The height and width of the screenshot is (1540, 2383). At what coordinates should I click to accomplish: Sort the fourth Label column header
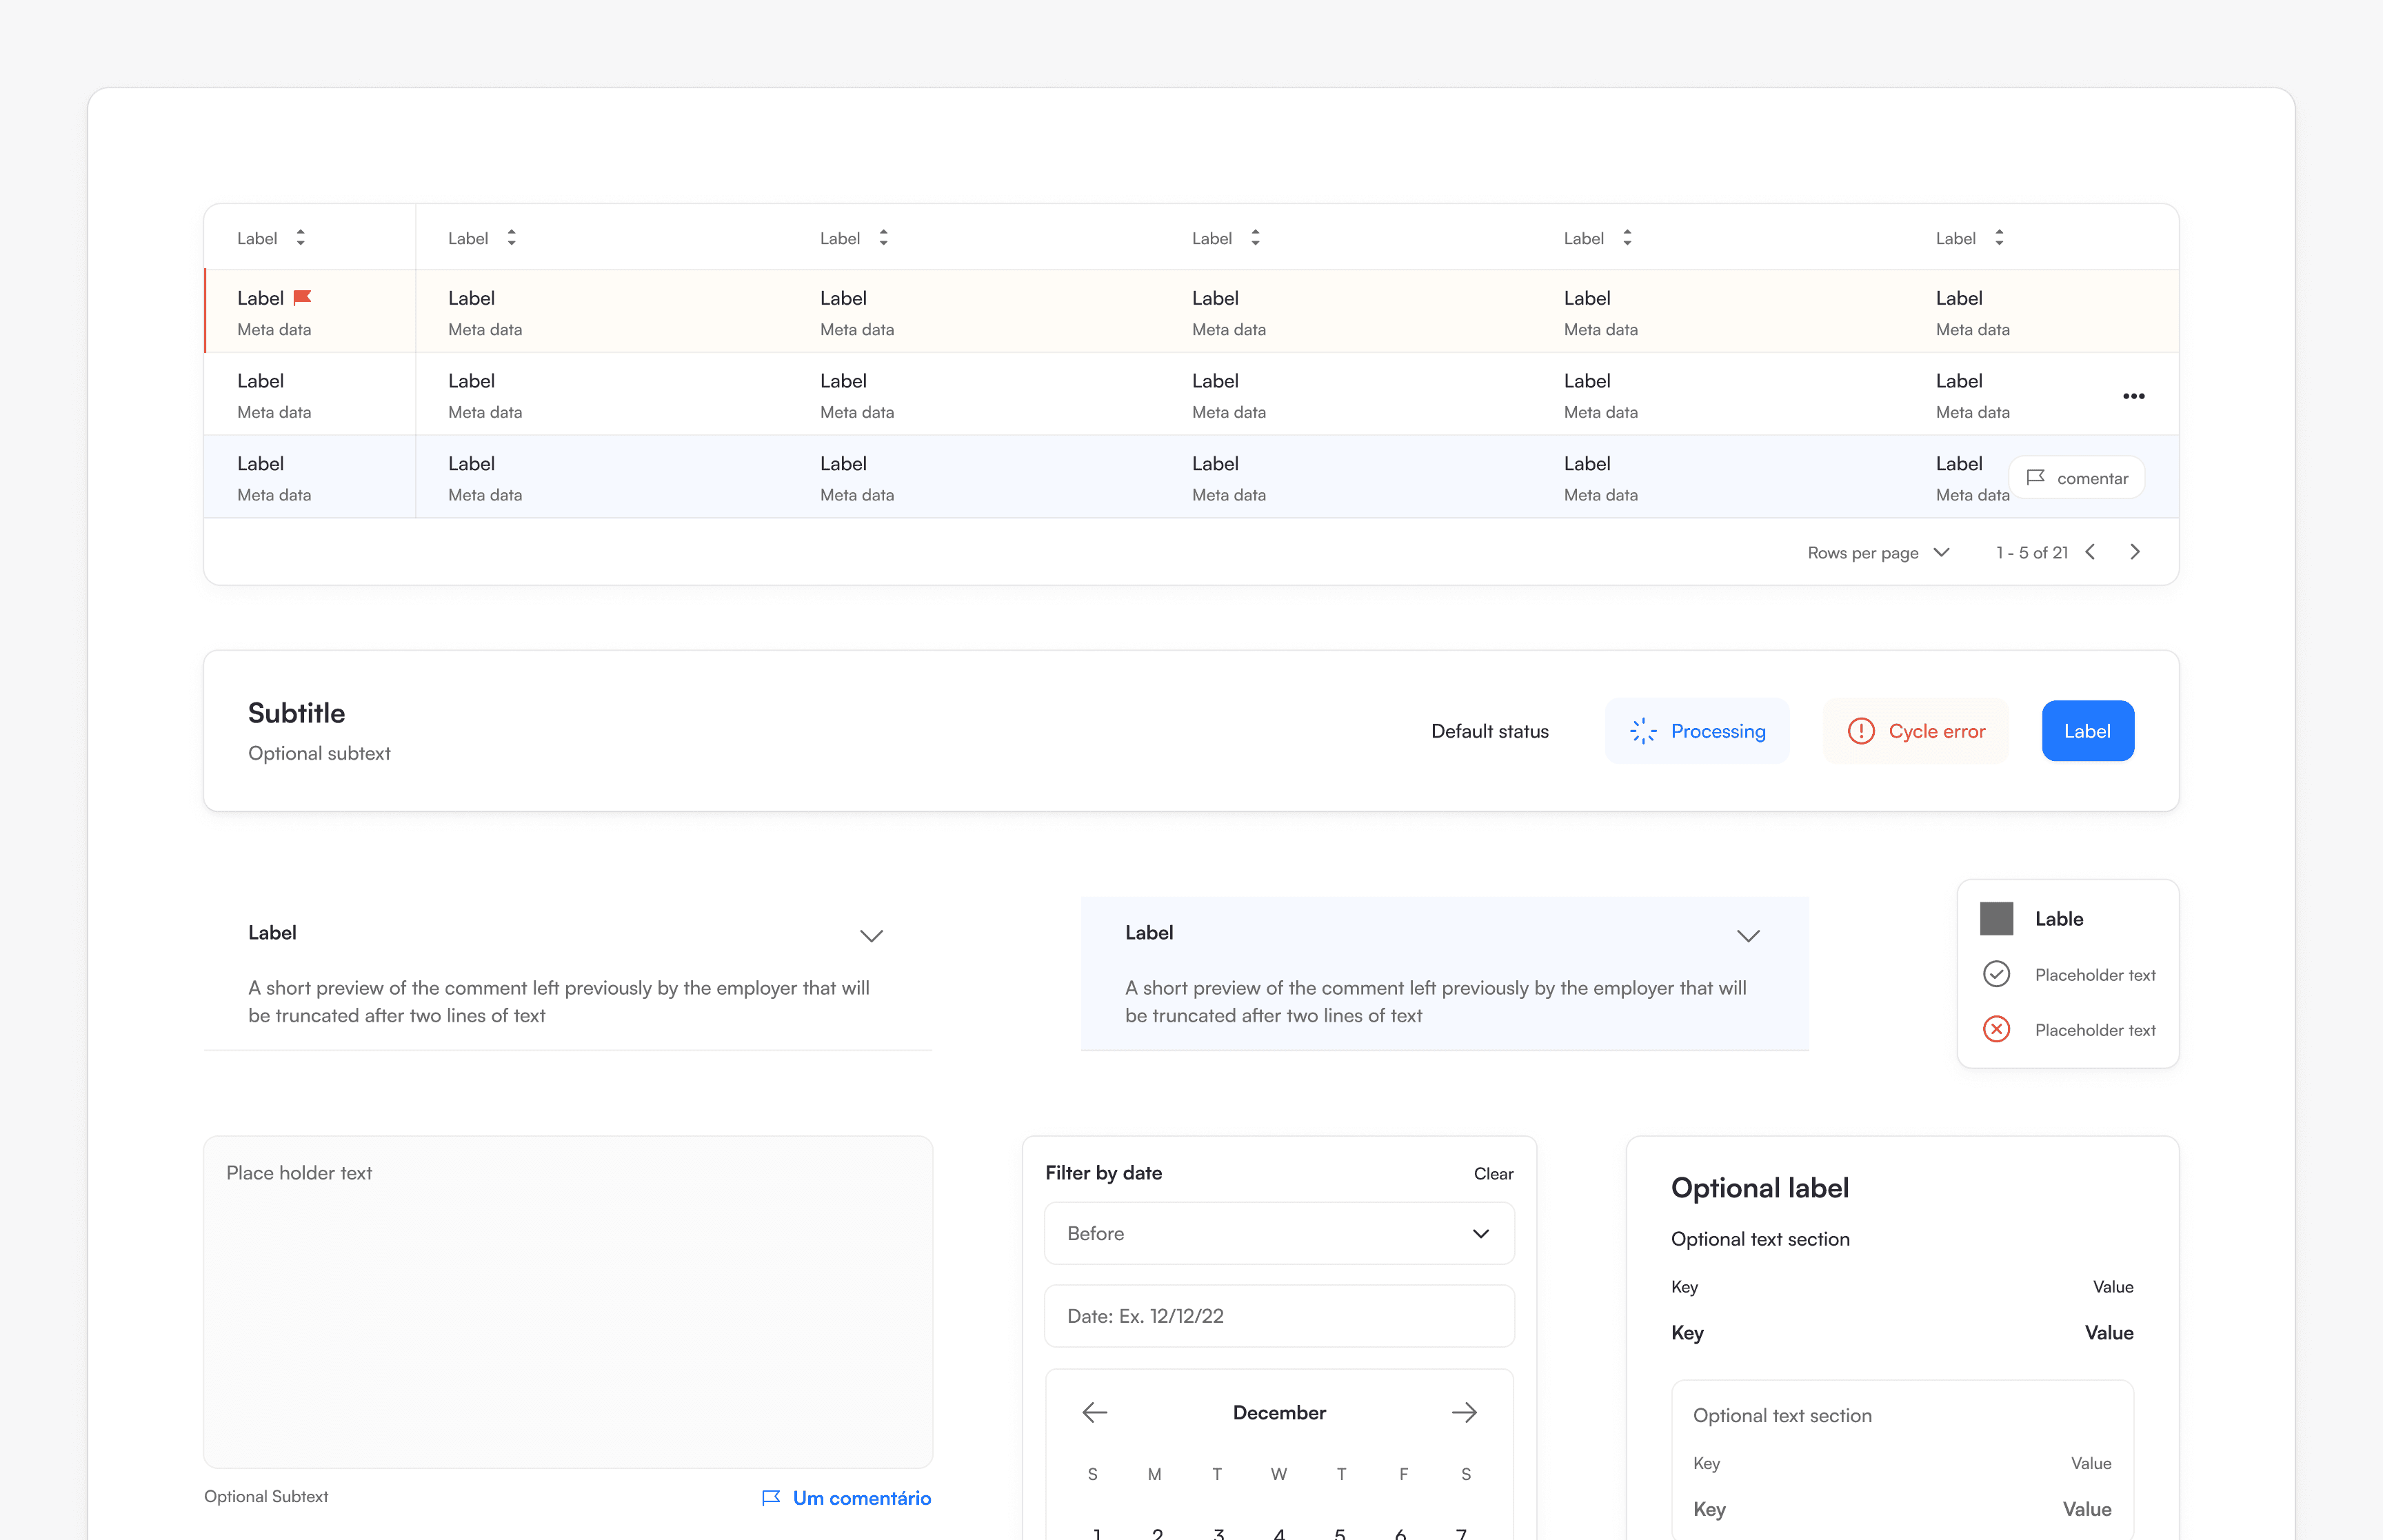(1255, 238)
